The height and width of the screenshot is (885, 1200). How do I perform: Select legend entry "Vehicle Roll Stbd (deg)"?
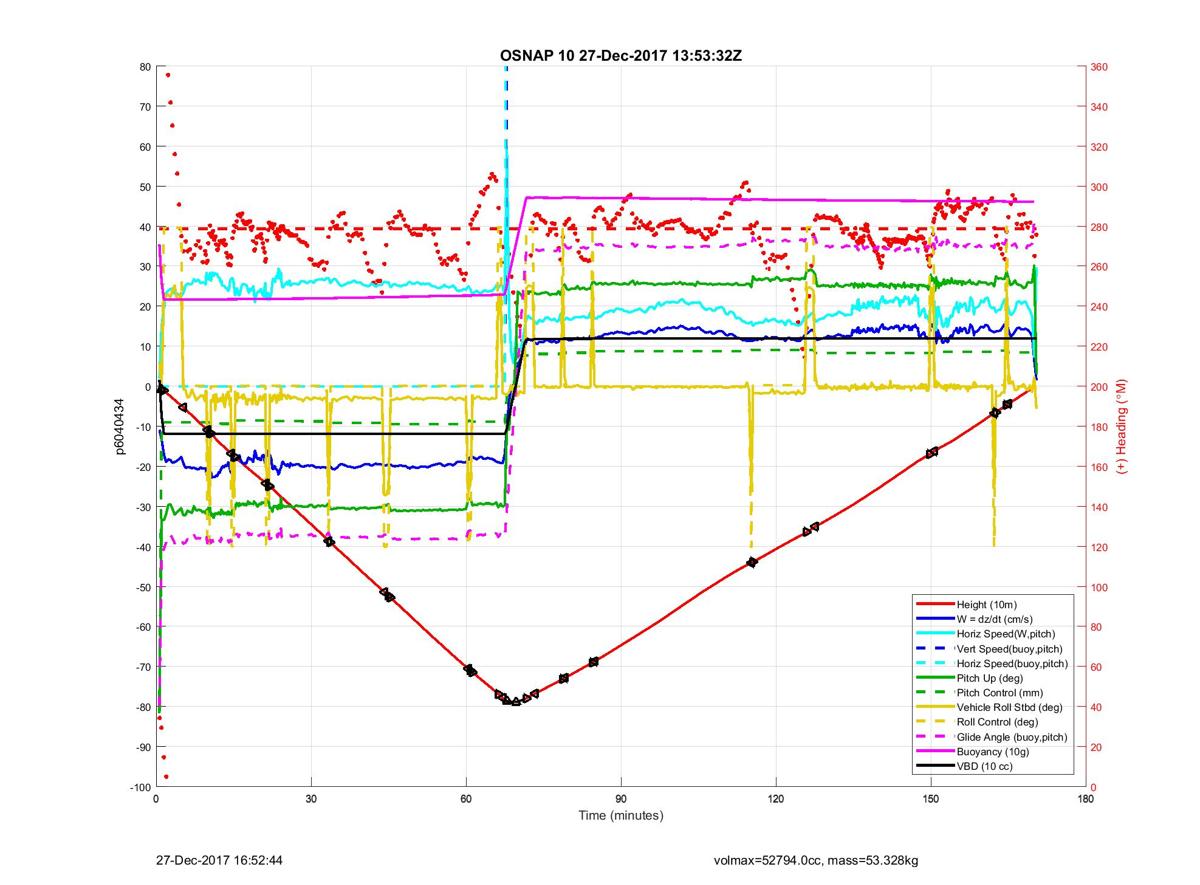(x=1009, y=707)
